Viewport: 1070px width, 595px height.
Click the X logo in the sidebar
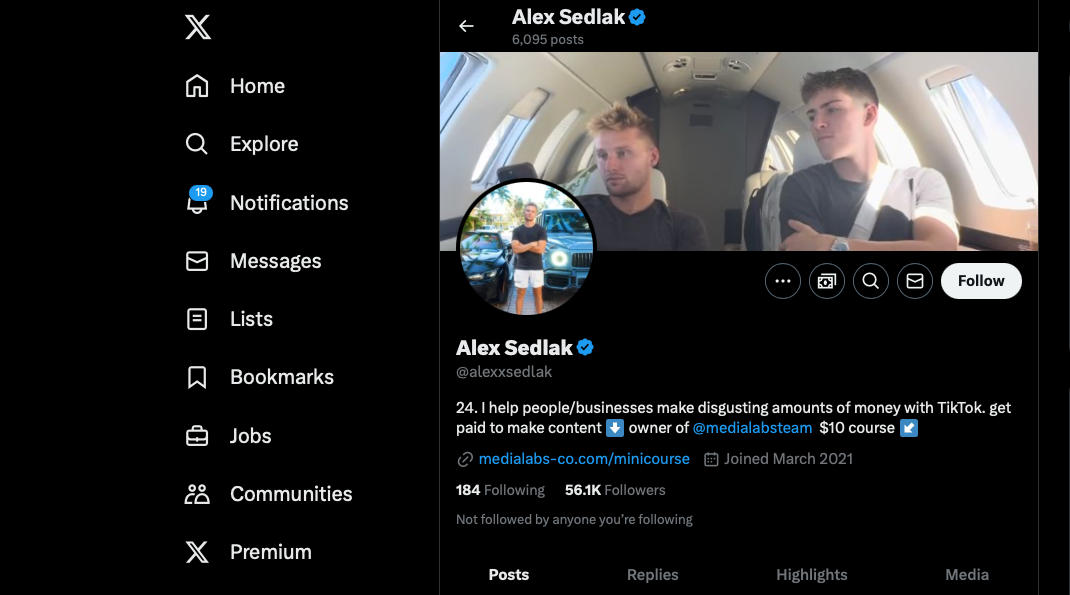click(197, 27)
